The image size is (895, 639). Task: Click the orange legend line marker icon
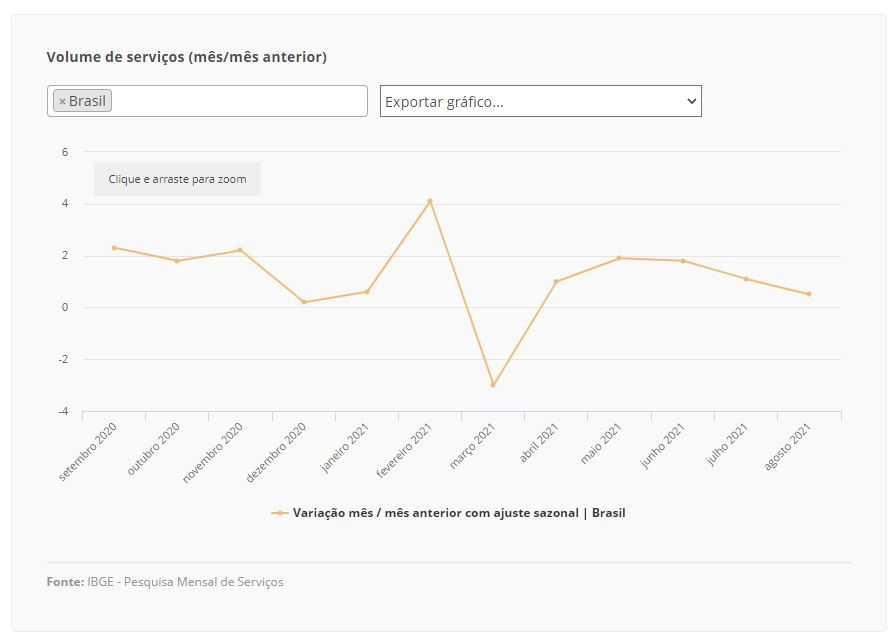[280, 513]
